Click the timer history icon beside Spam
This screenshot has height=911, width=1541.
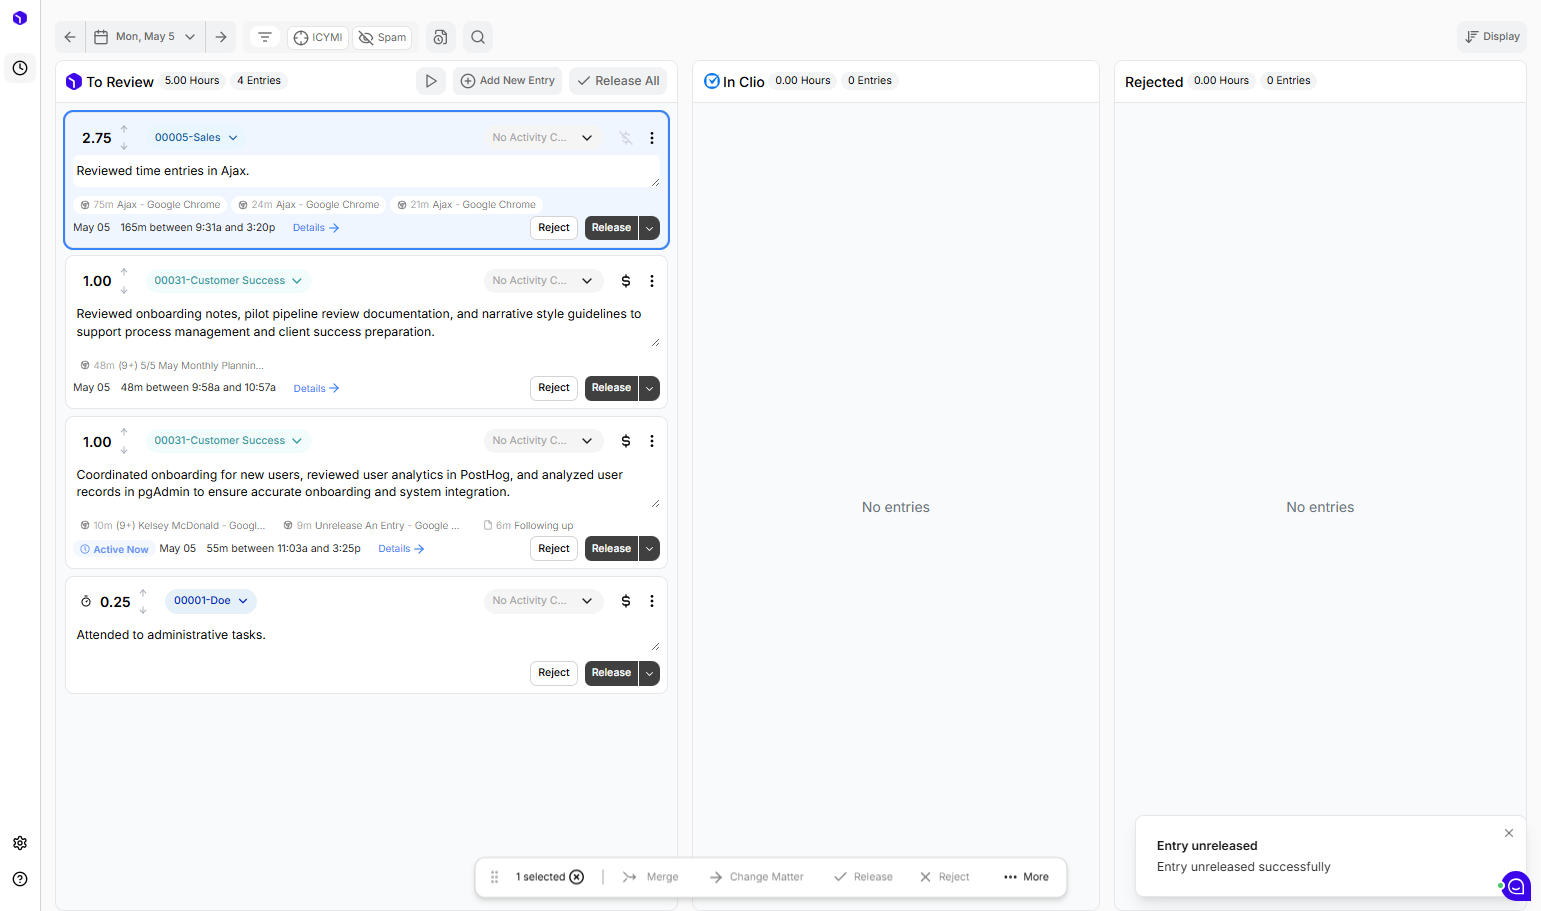tap(440, 37)
